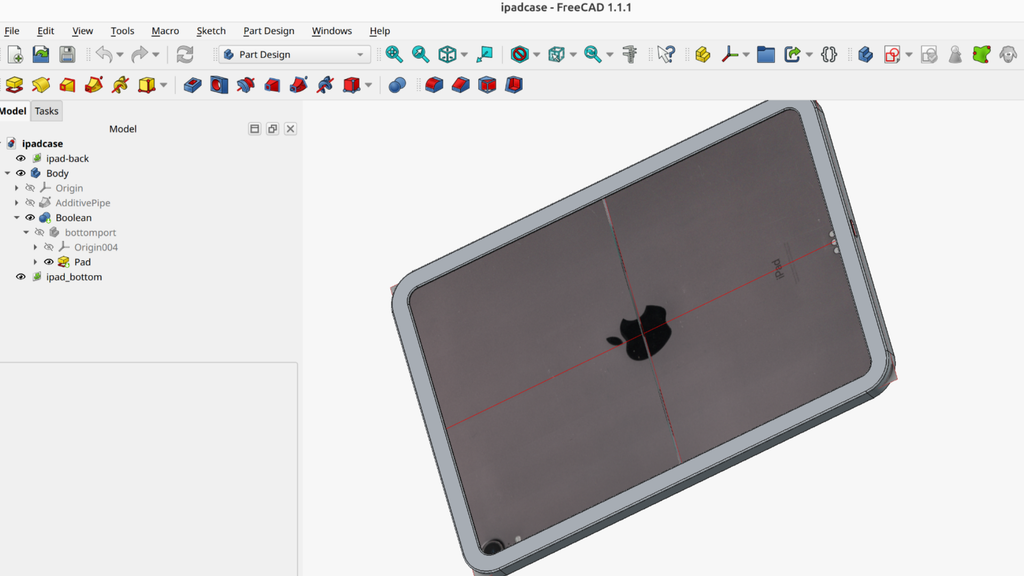Viewport: 1024px width, 576px height.
Task: Click the red Create sketch icon
Action: tap(892, 54)
